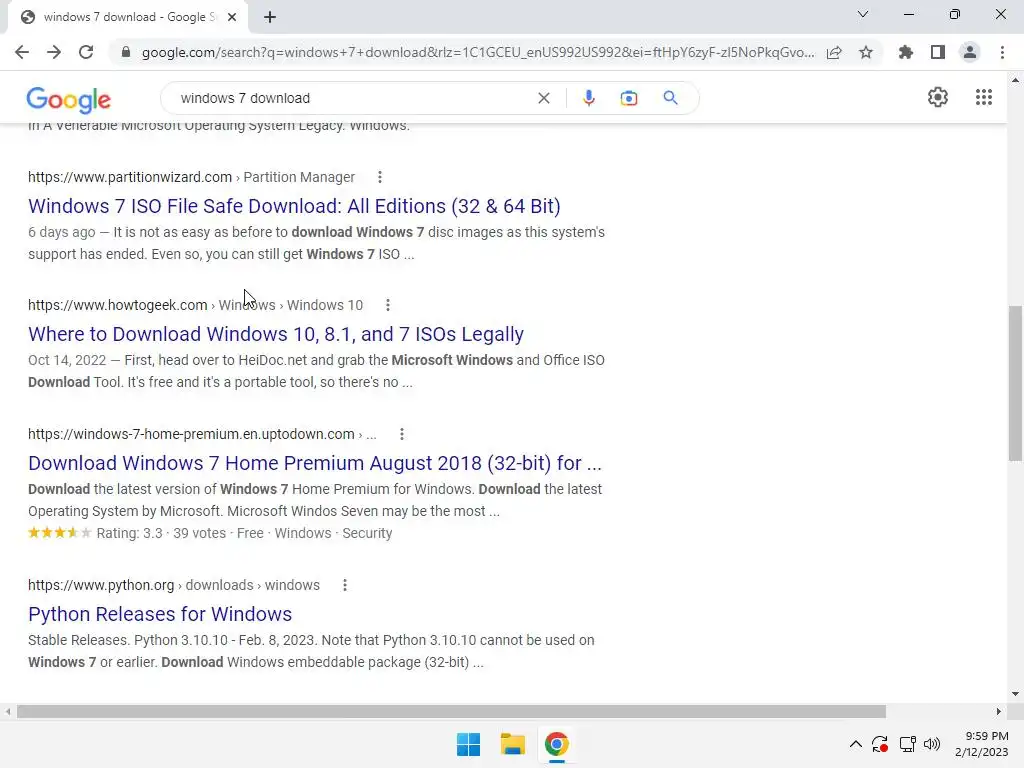Open the 'Python Releases for Windows' result

click(x=160, y=614)
